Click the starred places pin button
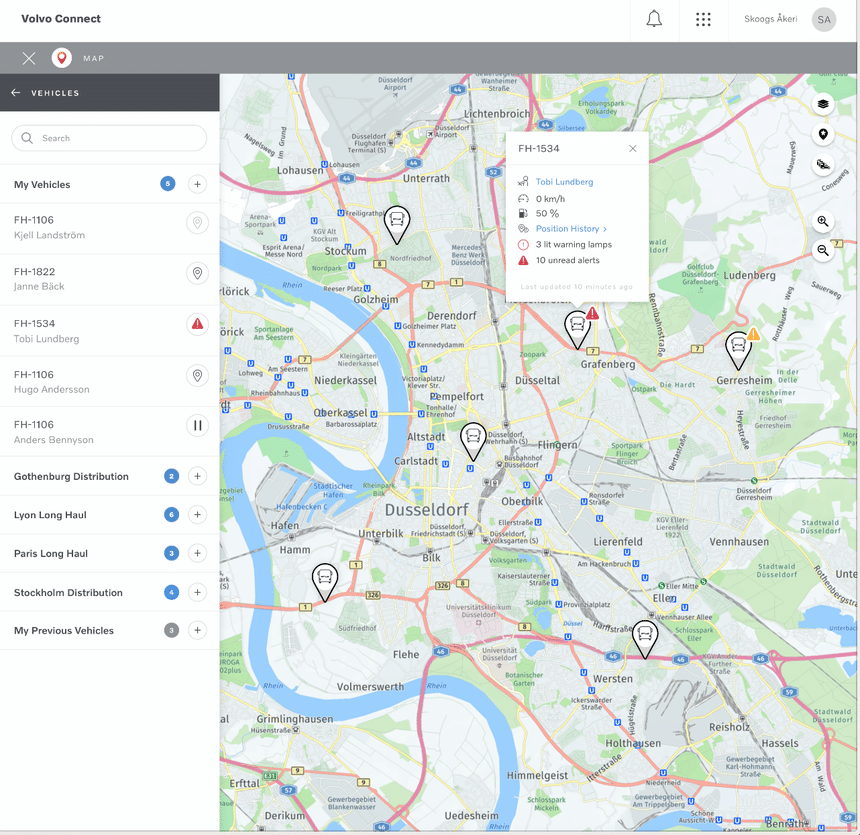Screen dimensions: 860x835 [823, 135]
